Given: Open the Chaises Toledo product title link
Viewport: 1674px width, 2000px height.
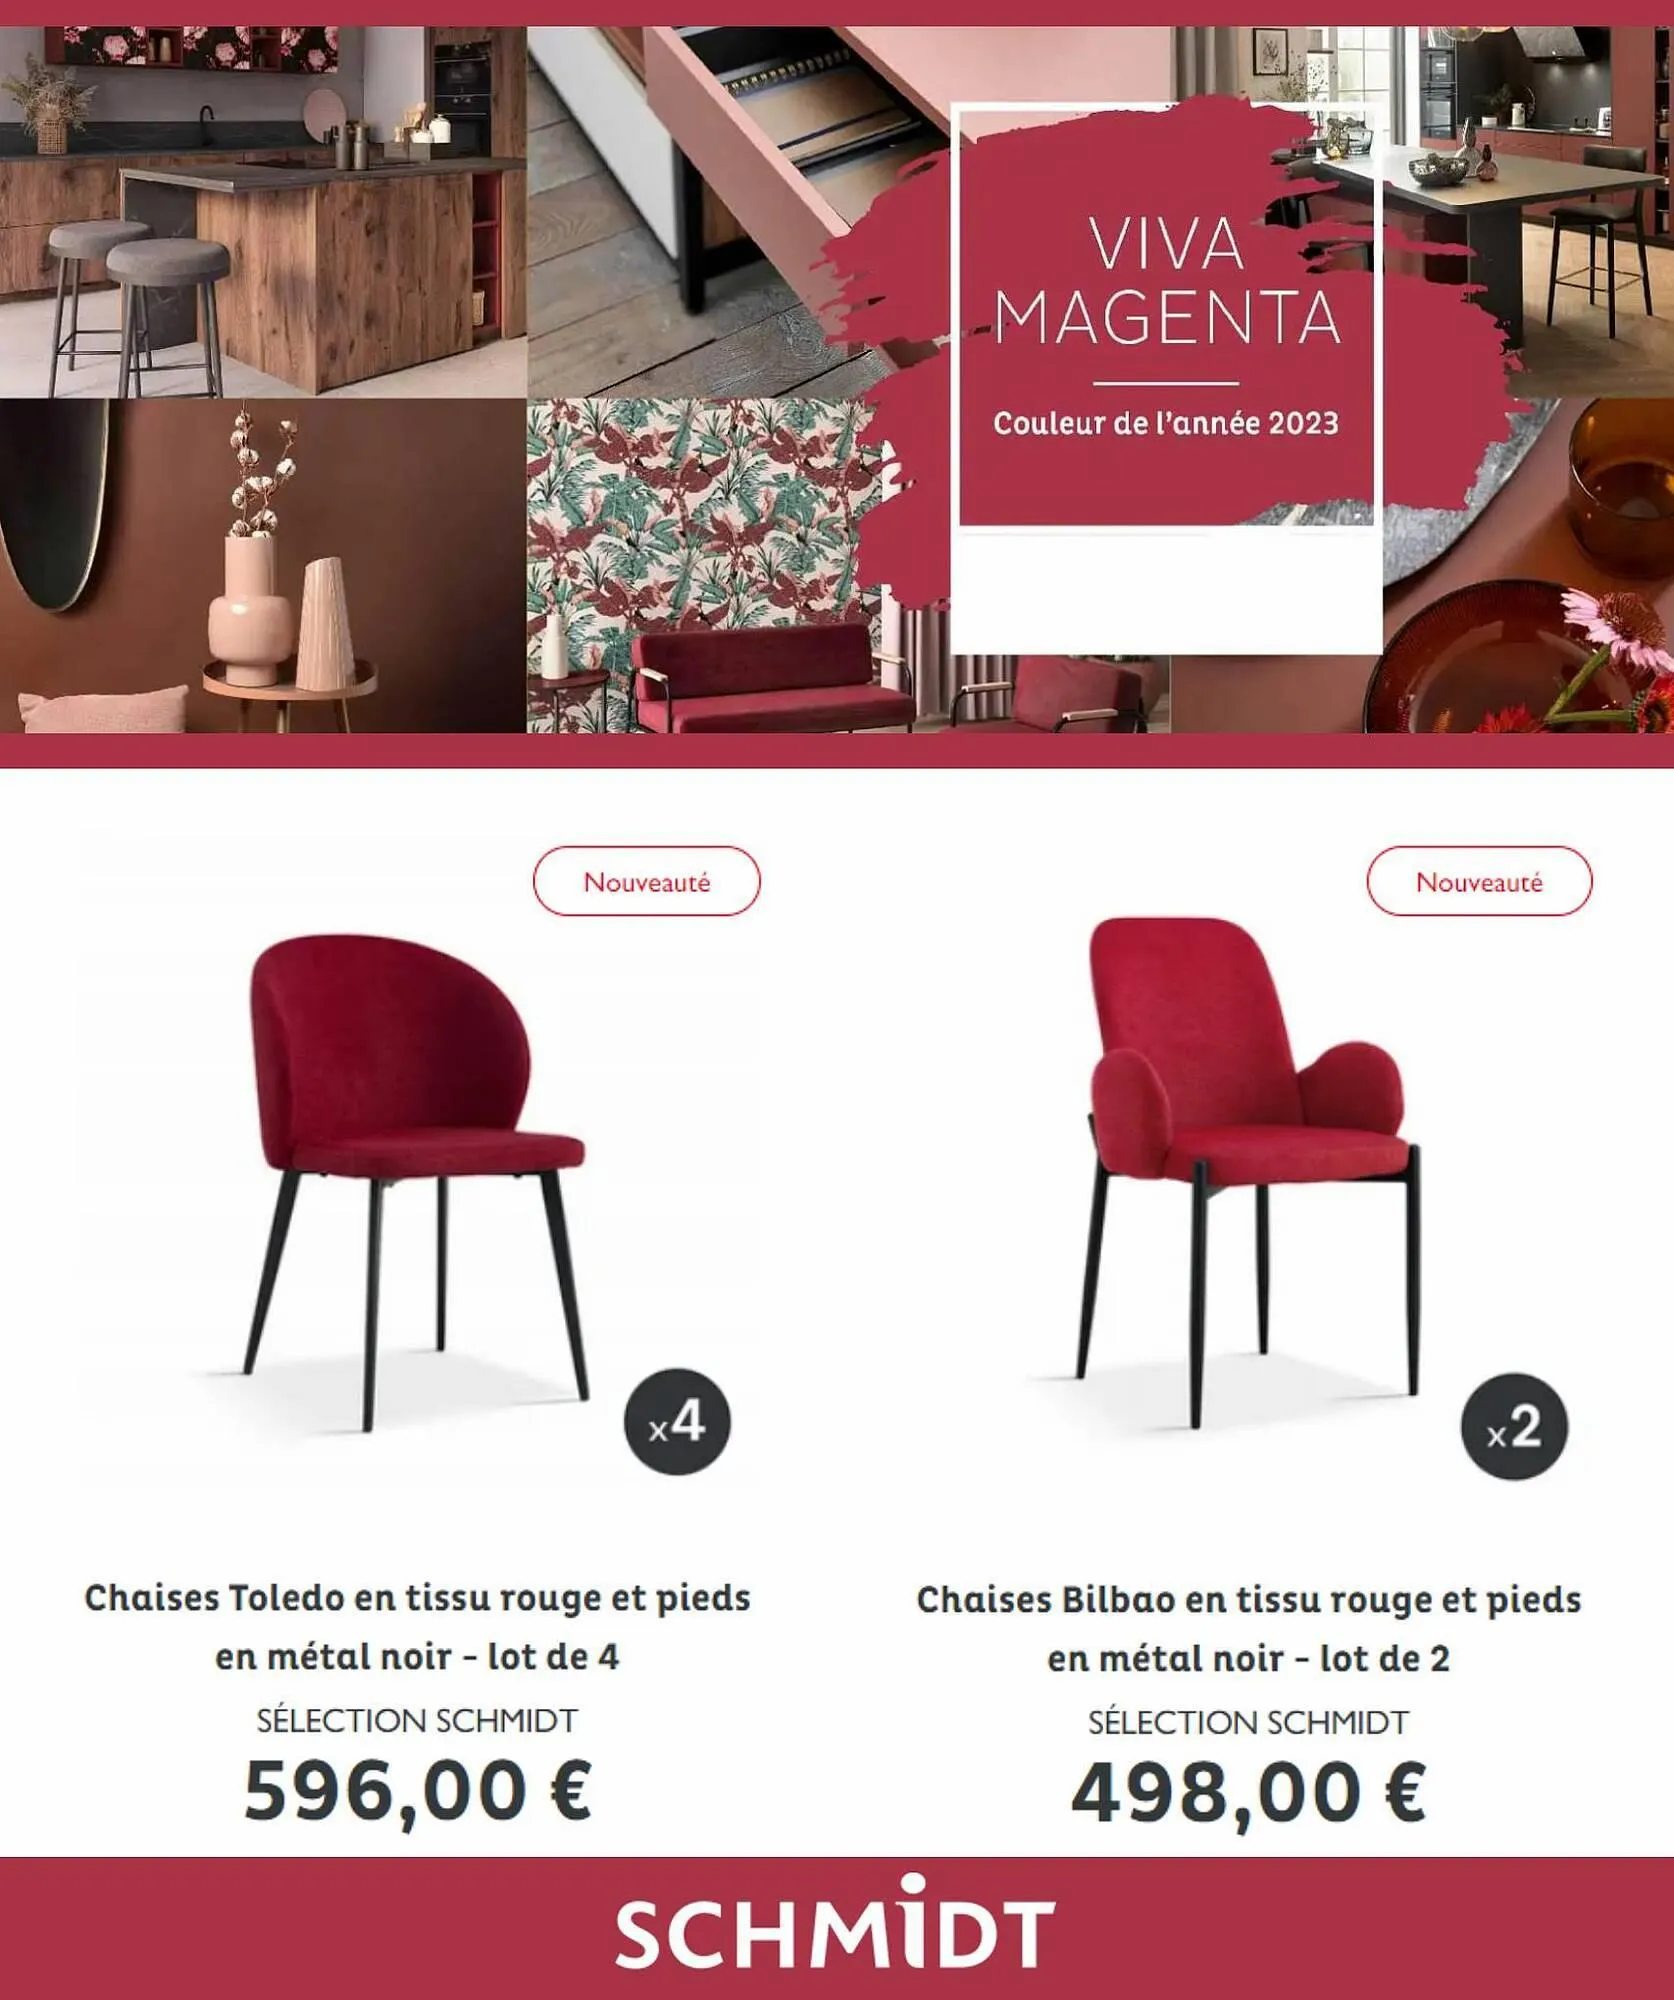Looking at the screenshot, I should click(417, 1626).
